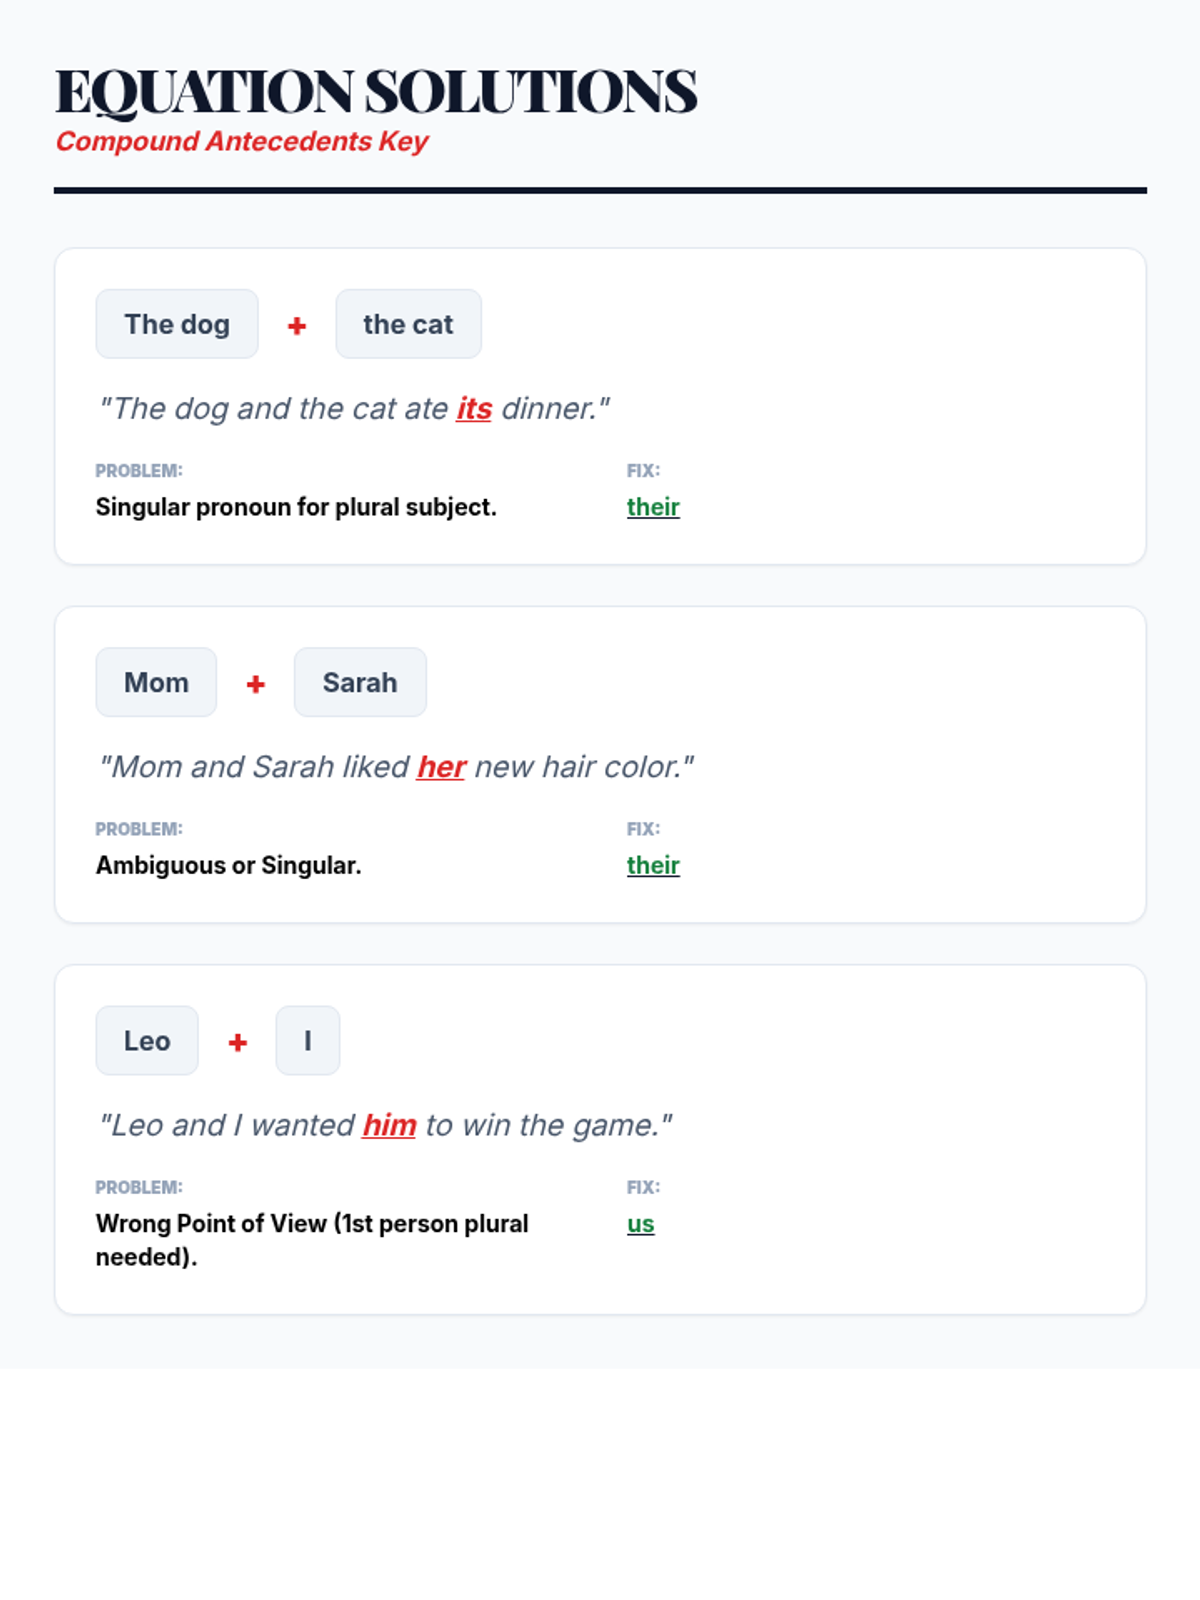The width and height of the screenshot is (1200, 1600).
Task: Click 'Compound Antecedents Key' subtitle
Action: pos(241,141)
